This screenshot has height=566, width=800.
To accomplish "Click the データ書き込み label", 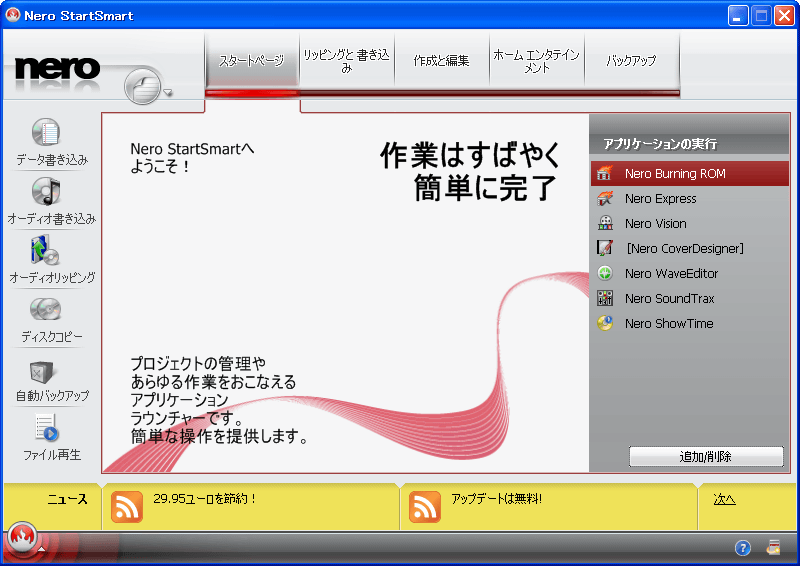I will (52, 160).
